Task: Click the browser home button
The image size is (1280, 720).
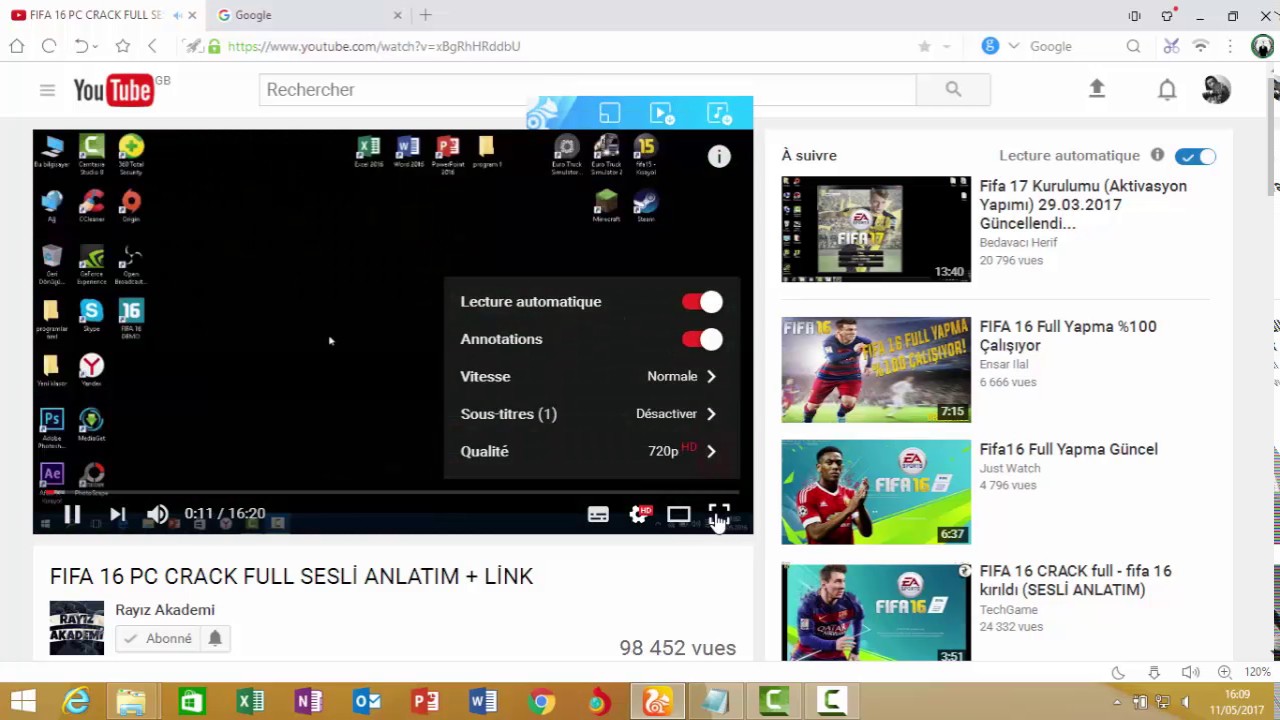Action: click(x=17, y=46)
